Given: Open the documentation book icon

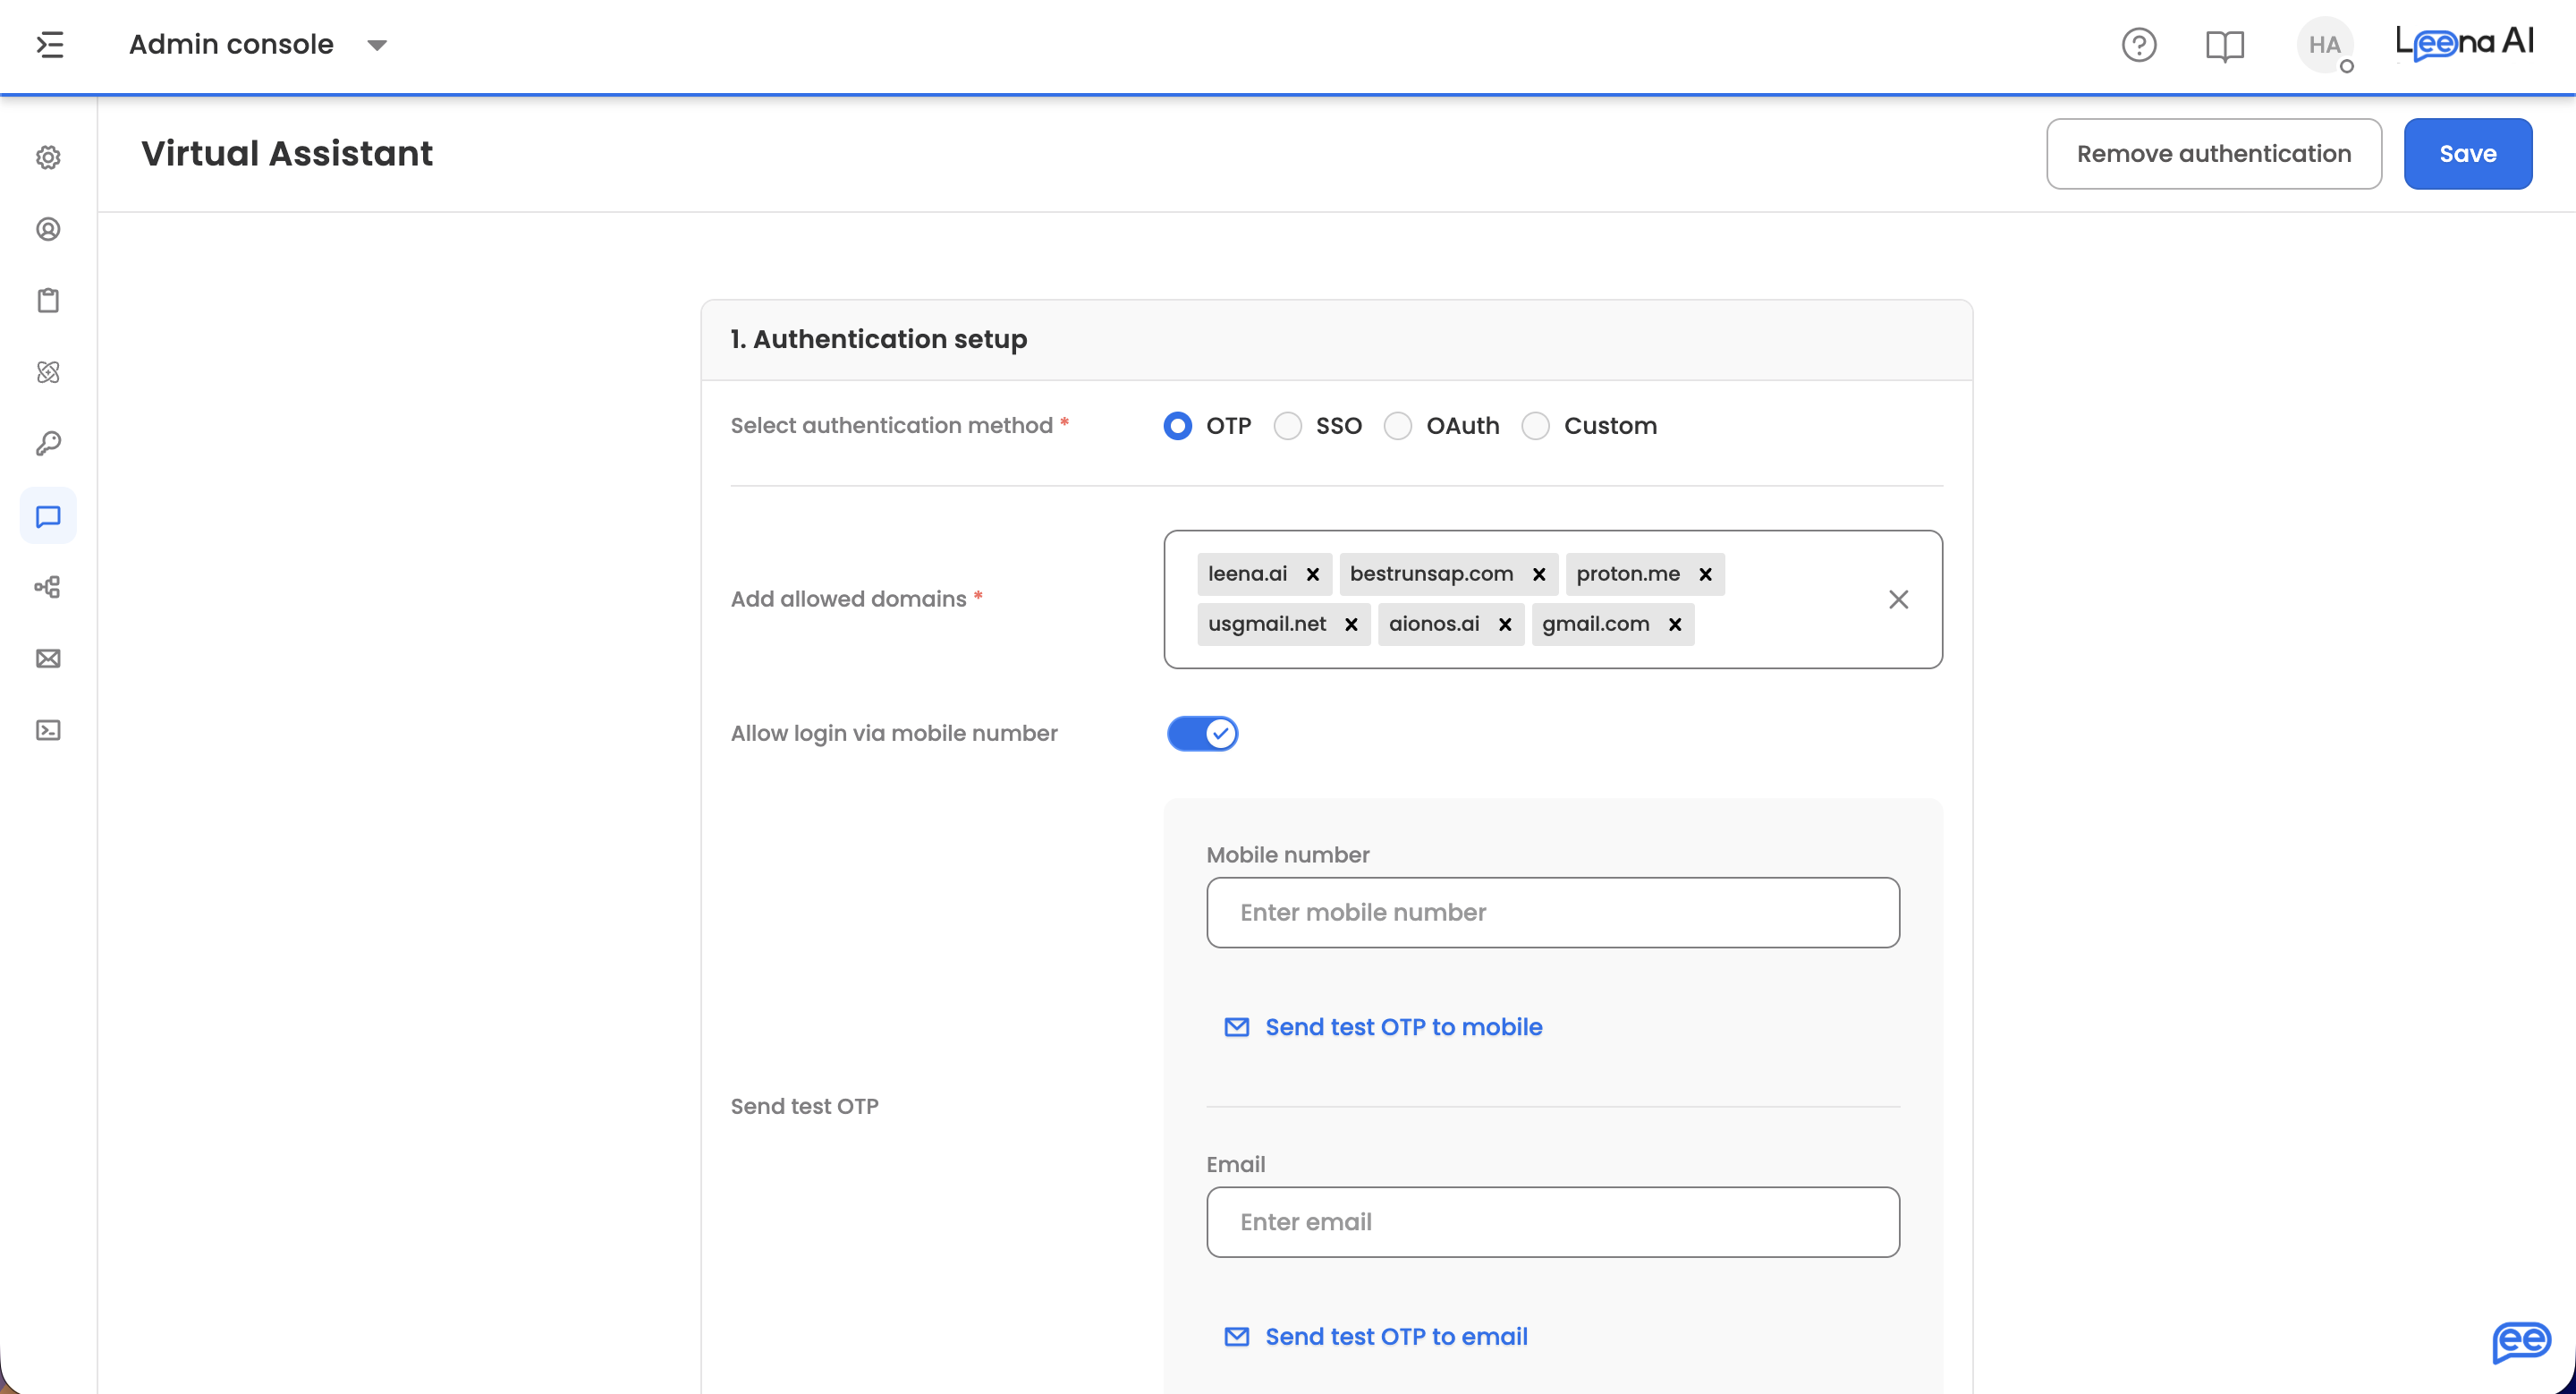Looking at the screenshot, I should coord(2225,45).
